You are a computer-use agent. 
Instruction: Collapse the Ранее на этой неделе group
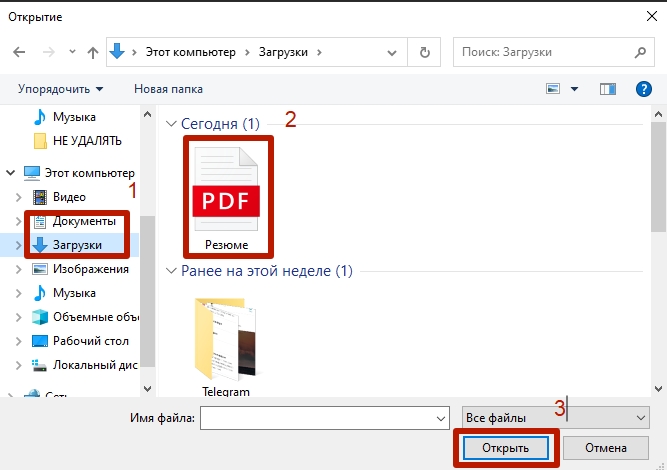170,271
